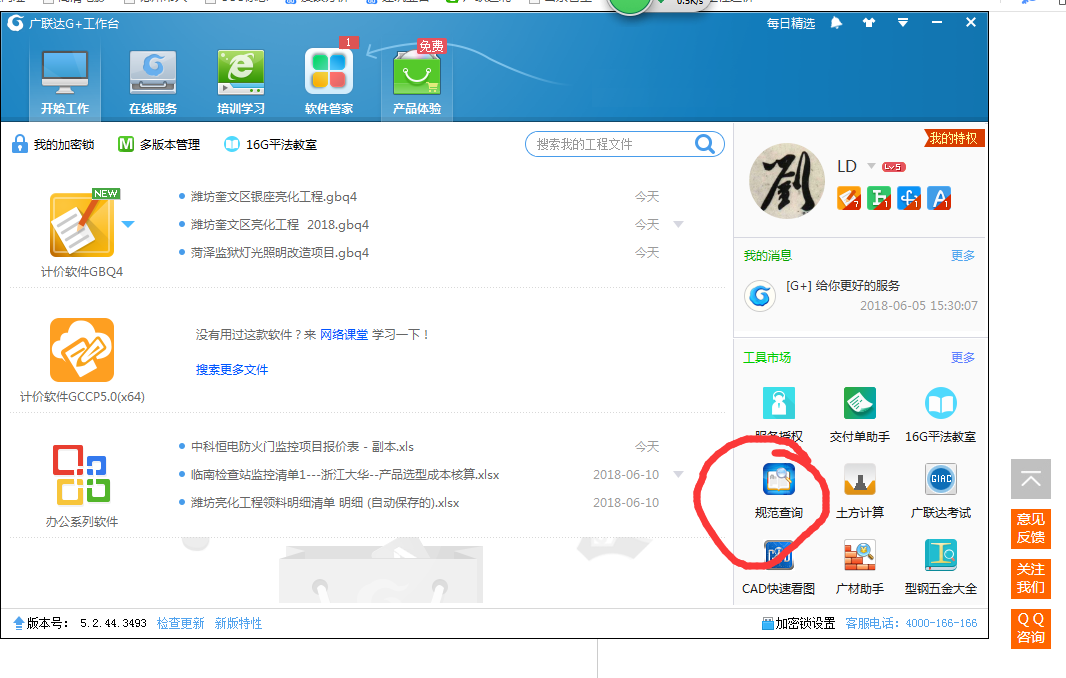Screen dimensions: 1066x678
Task: Open 潍坊亮化工程领料明细清单 xlsx file
Action: 325,503
